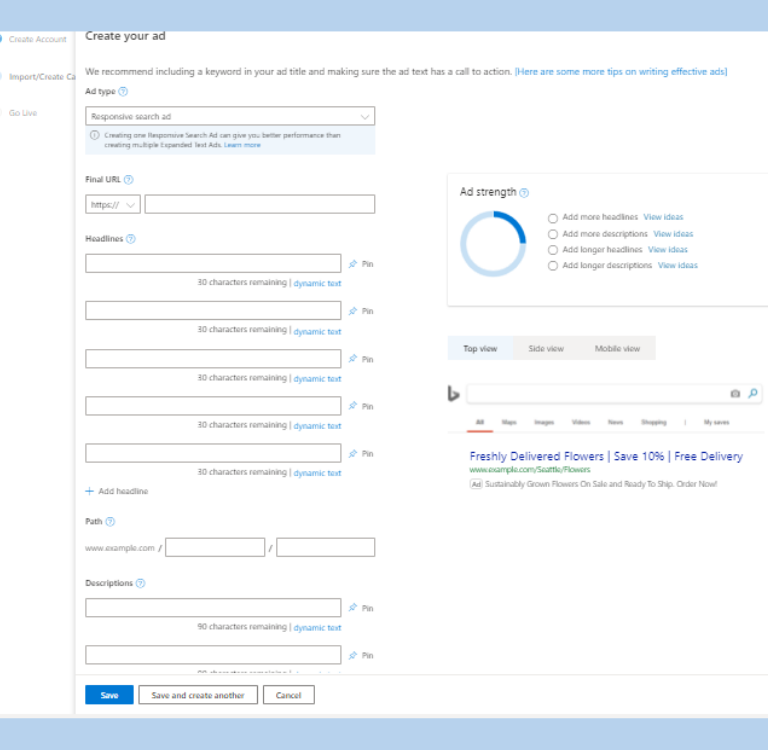Screen dimensions: 768x750
Task: Click the help icon next to Headlines
Action: tap(131, 239)
